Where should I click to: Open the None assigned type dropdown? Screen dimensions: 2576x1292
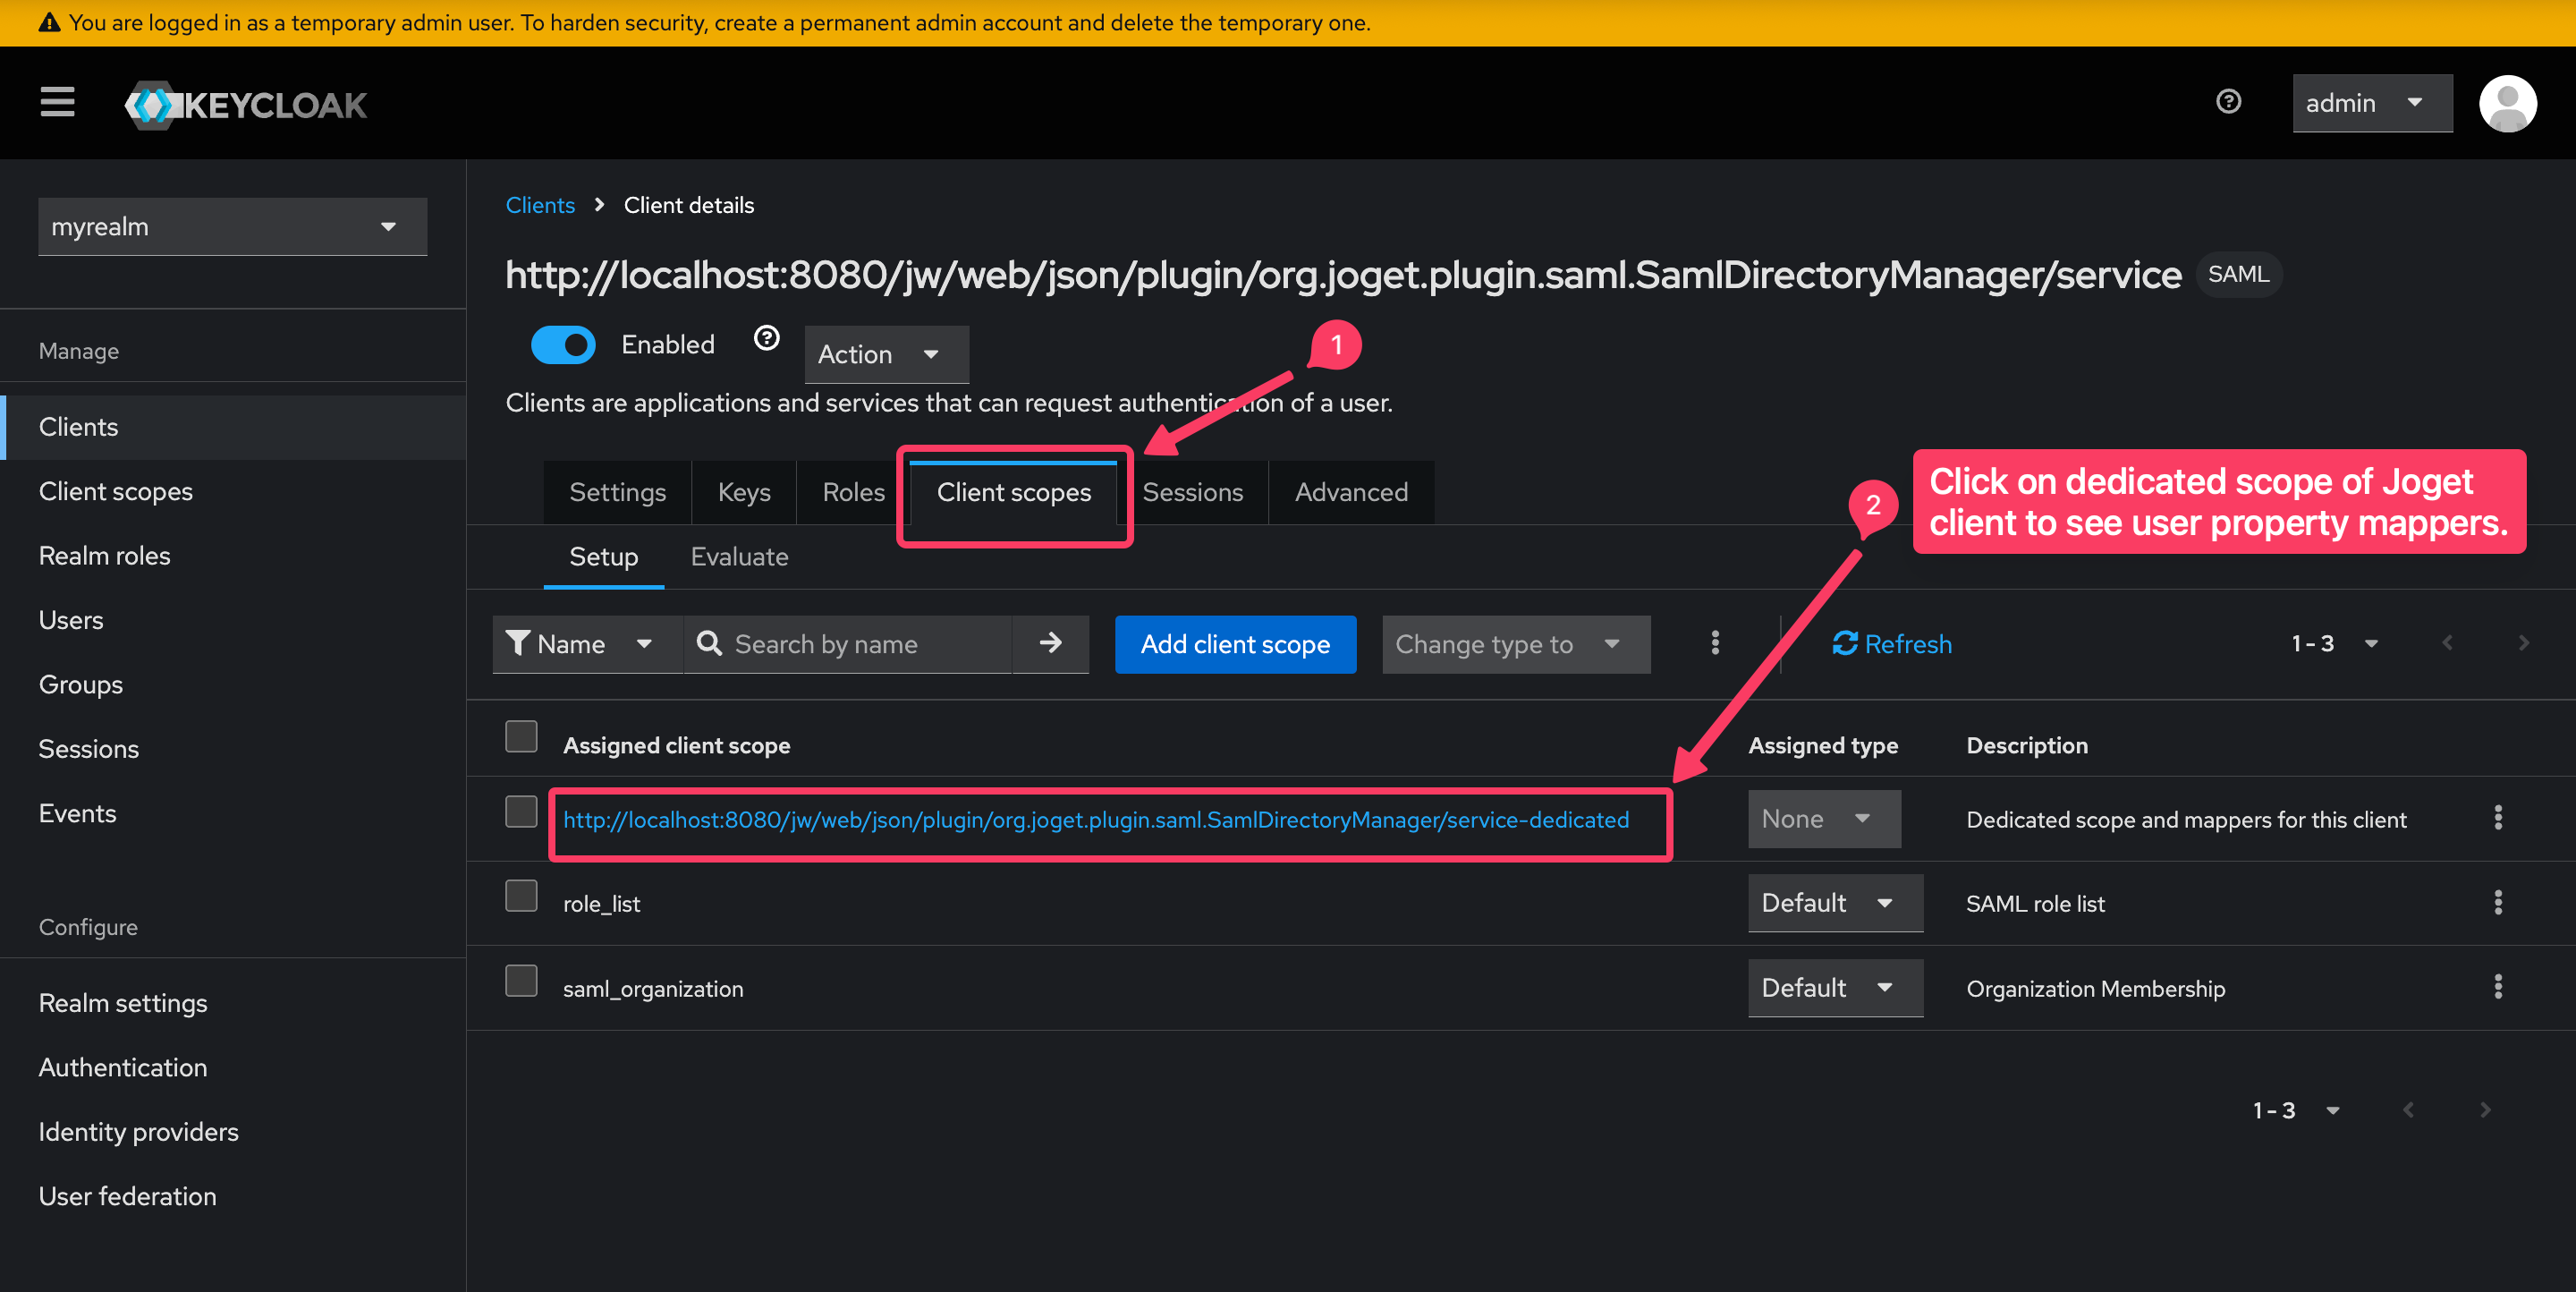1823,819
